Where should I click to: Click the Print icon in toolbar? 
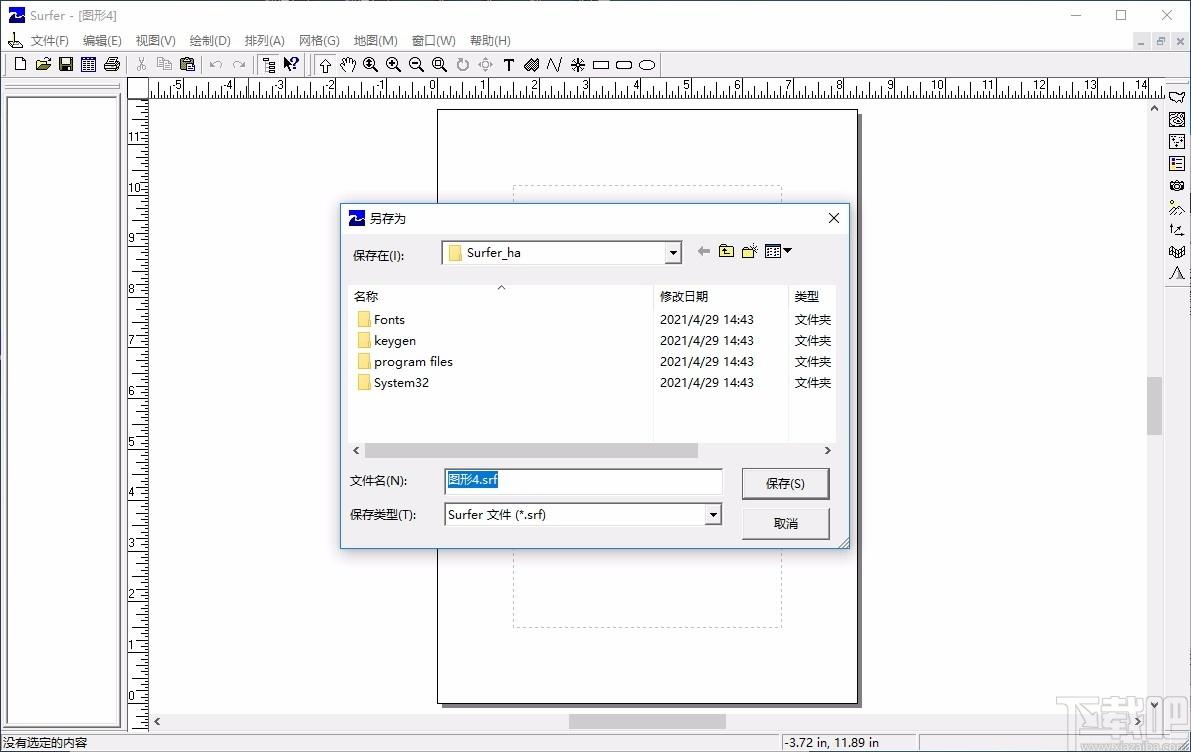(112, 65)
